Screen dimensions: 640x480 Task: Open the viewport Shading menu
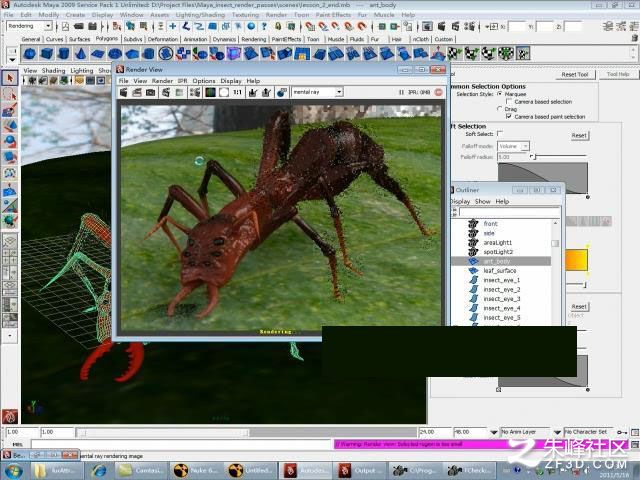point(53,70)
